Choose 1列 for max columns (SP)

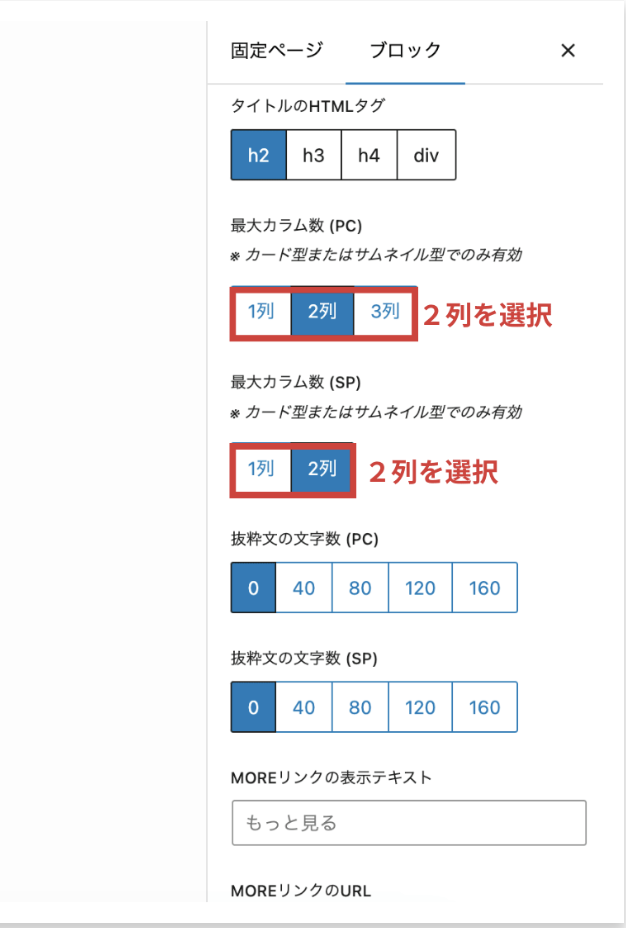coord(261,468)
